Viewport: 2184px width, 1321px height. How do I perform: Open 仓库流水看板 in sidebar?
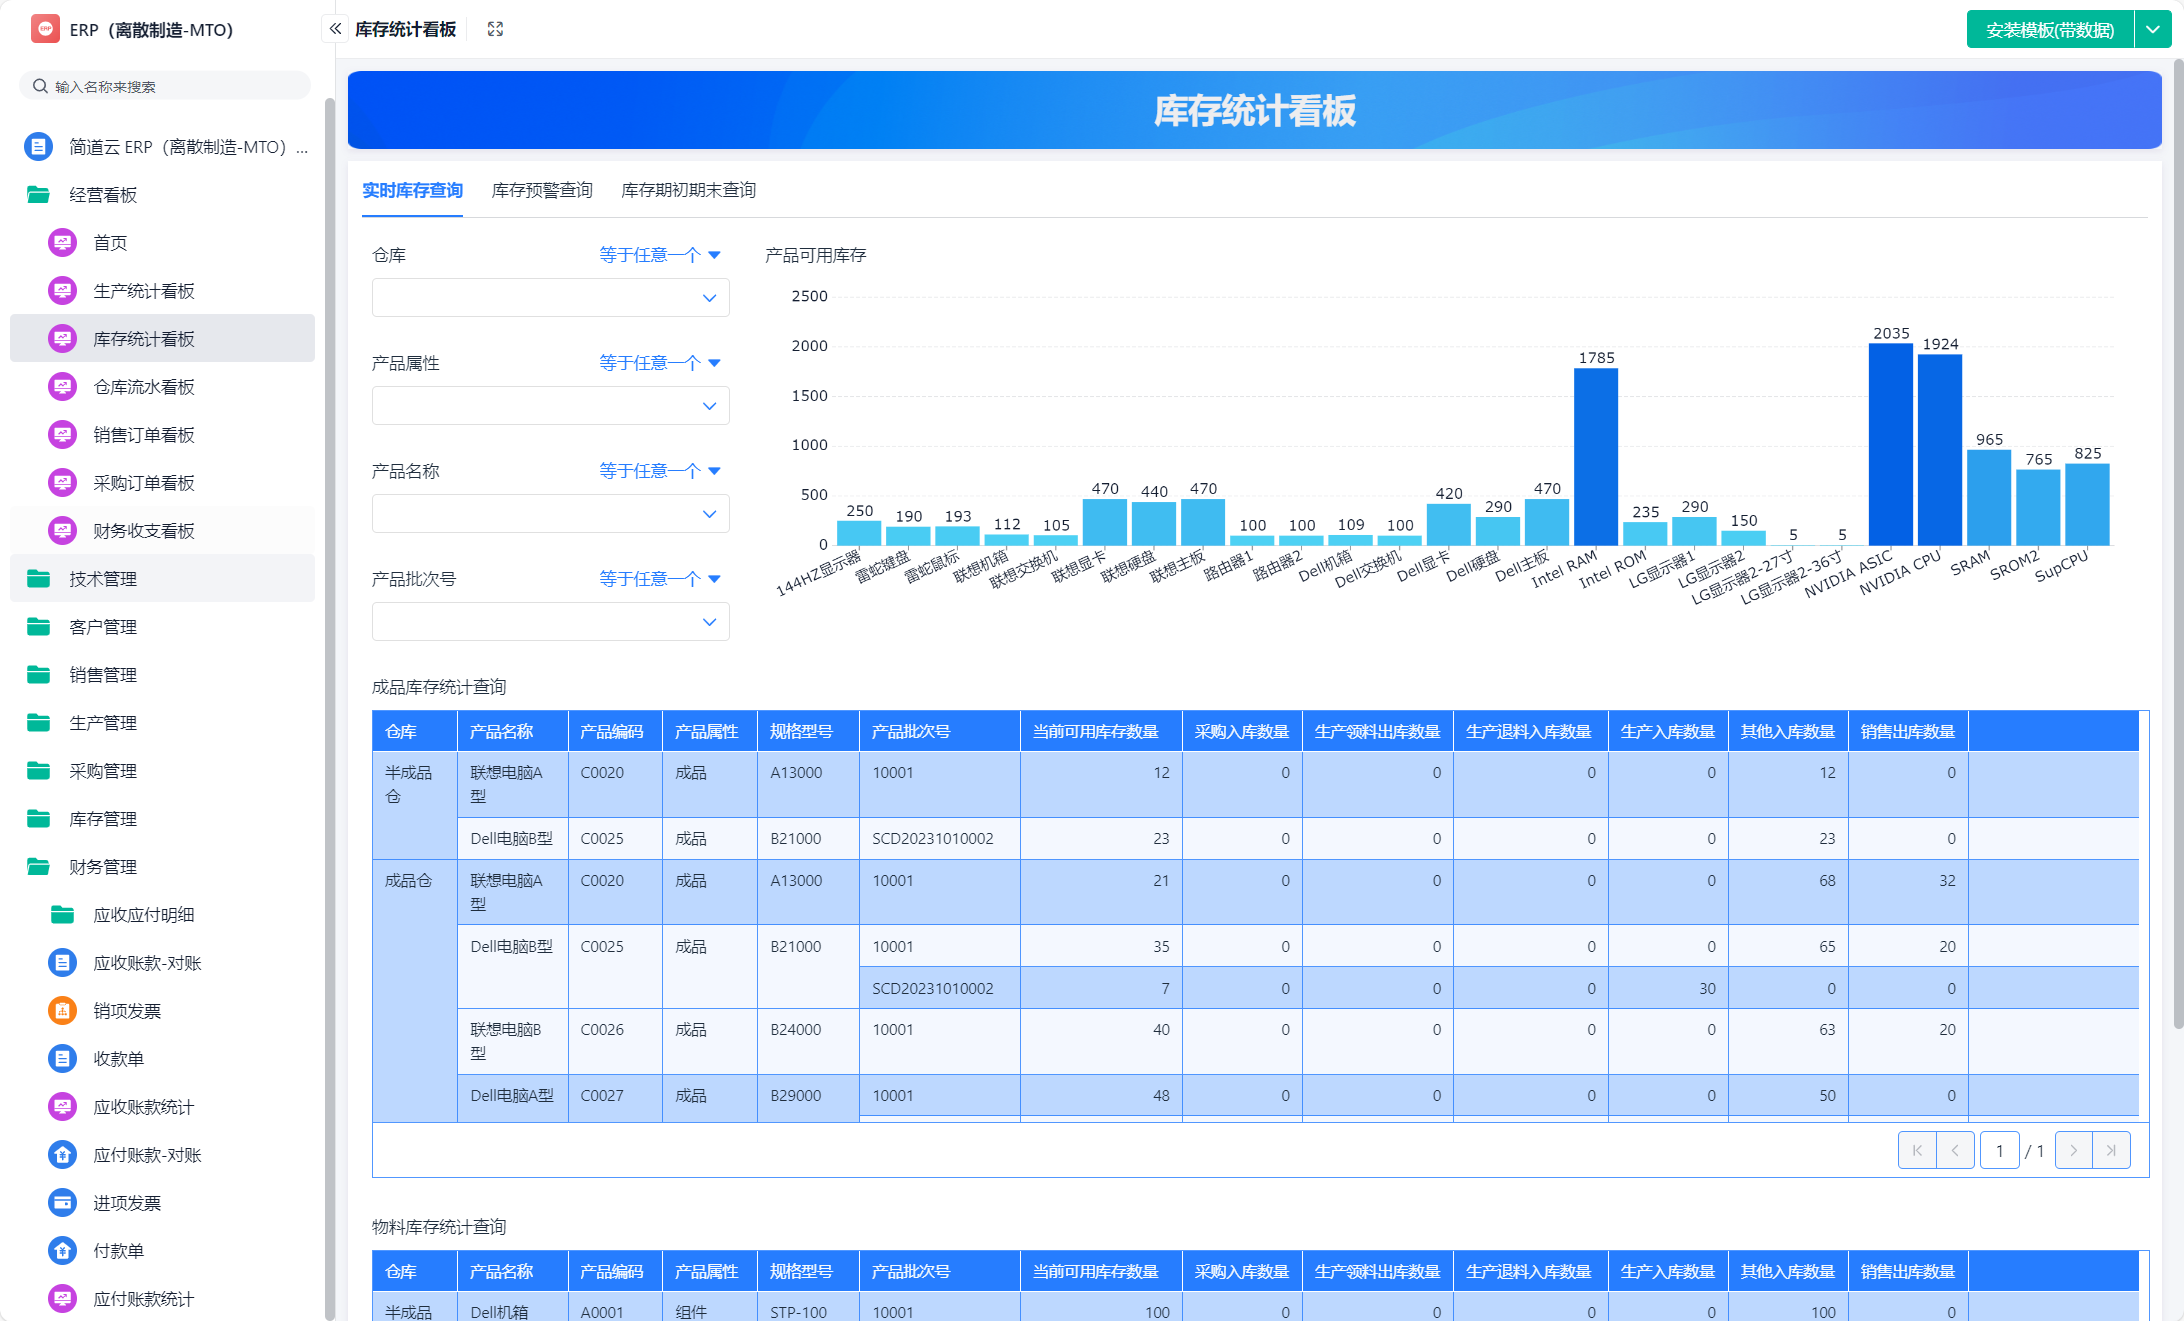coord(144,387)
